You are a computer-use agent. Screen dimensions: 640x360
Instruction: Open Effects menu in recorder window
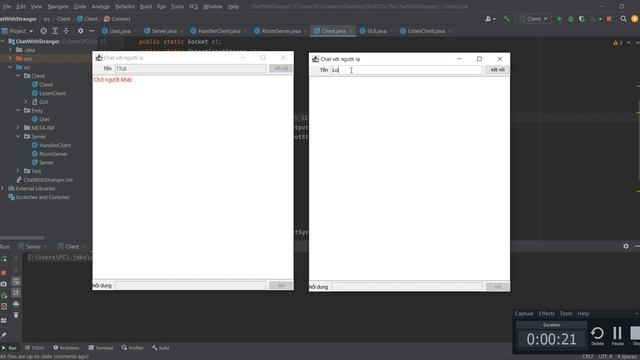coord(546,313)
